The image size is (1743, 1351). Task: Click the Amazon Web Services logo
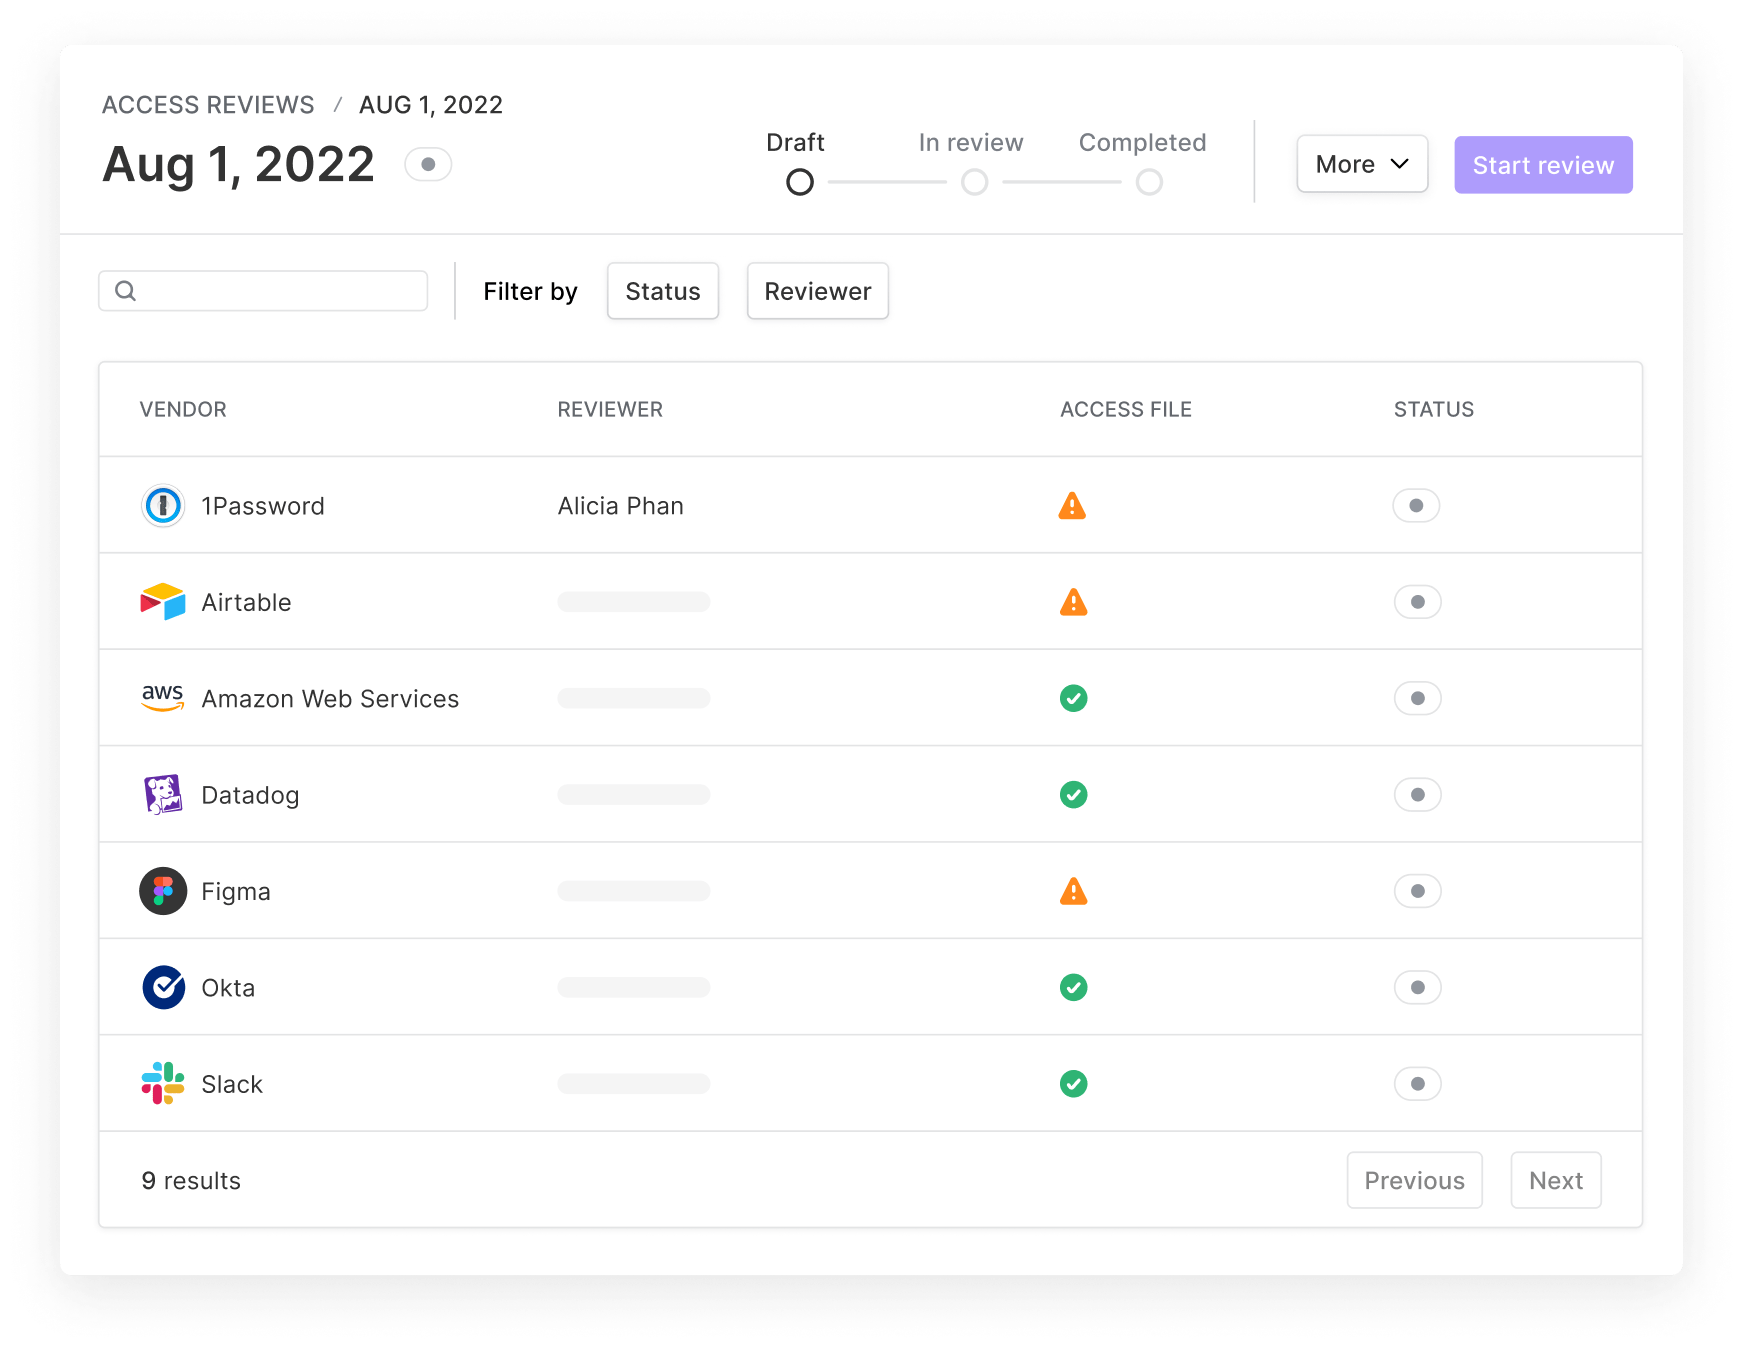(163, 698)
